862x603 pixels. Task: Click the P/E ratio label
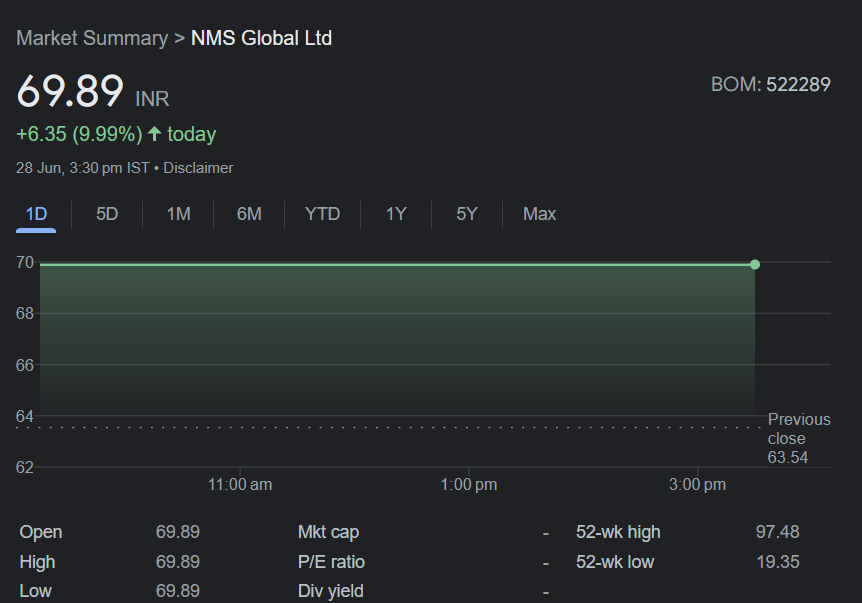331,562
